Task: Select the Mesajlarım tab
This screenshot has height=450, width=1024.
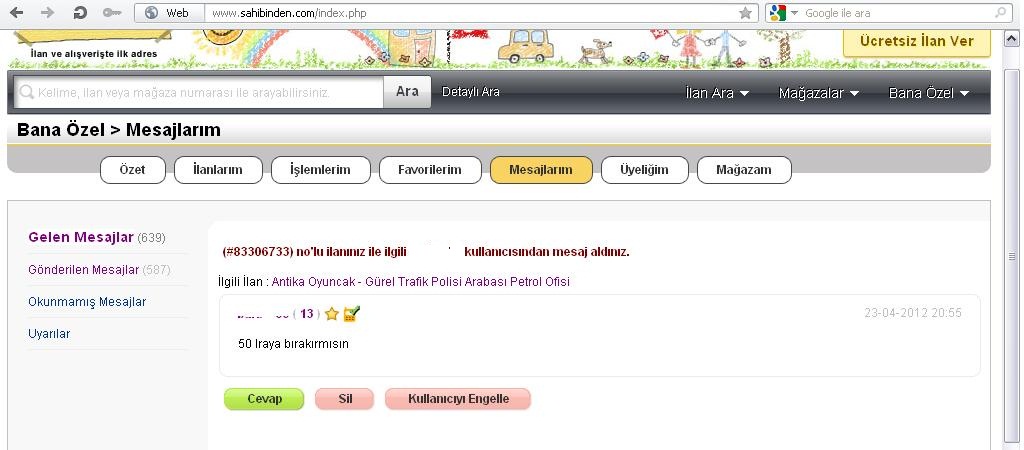Action: pyautogui.click(x=541, y=170)
